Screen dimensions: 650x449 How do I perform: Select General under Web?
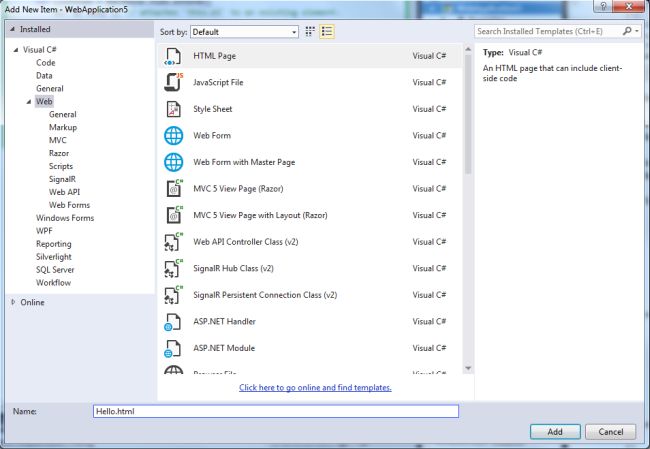(x=63, y=114)
